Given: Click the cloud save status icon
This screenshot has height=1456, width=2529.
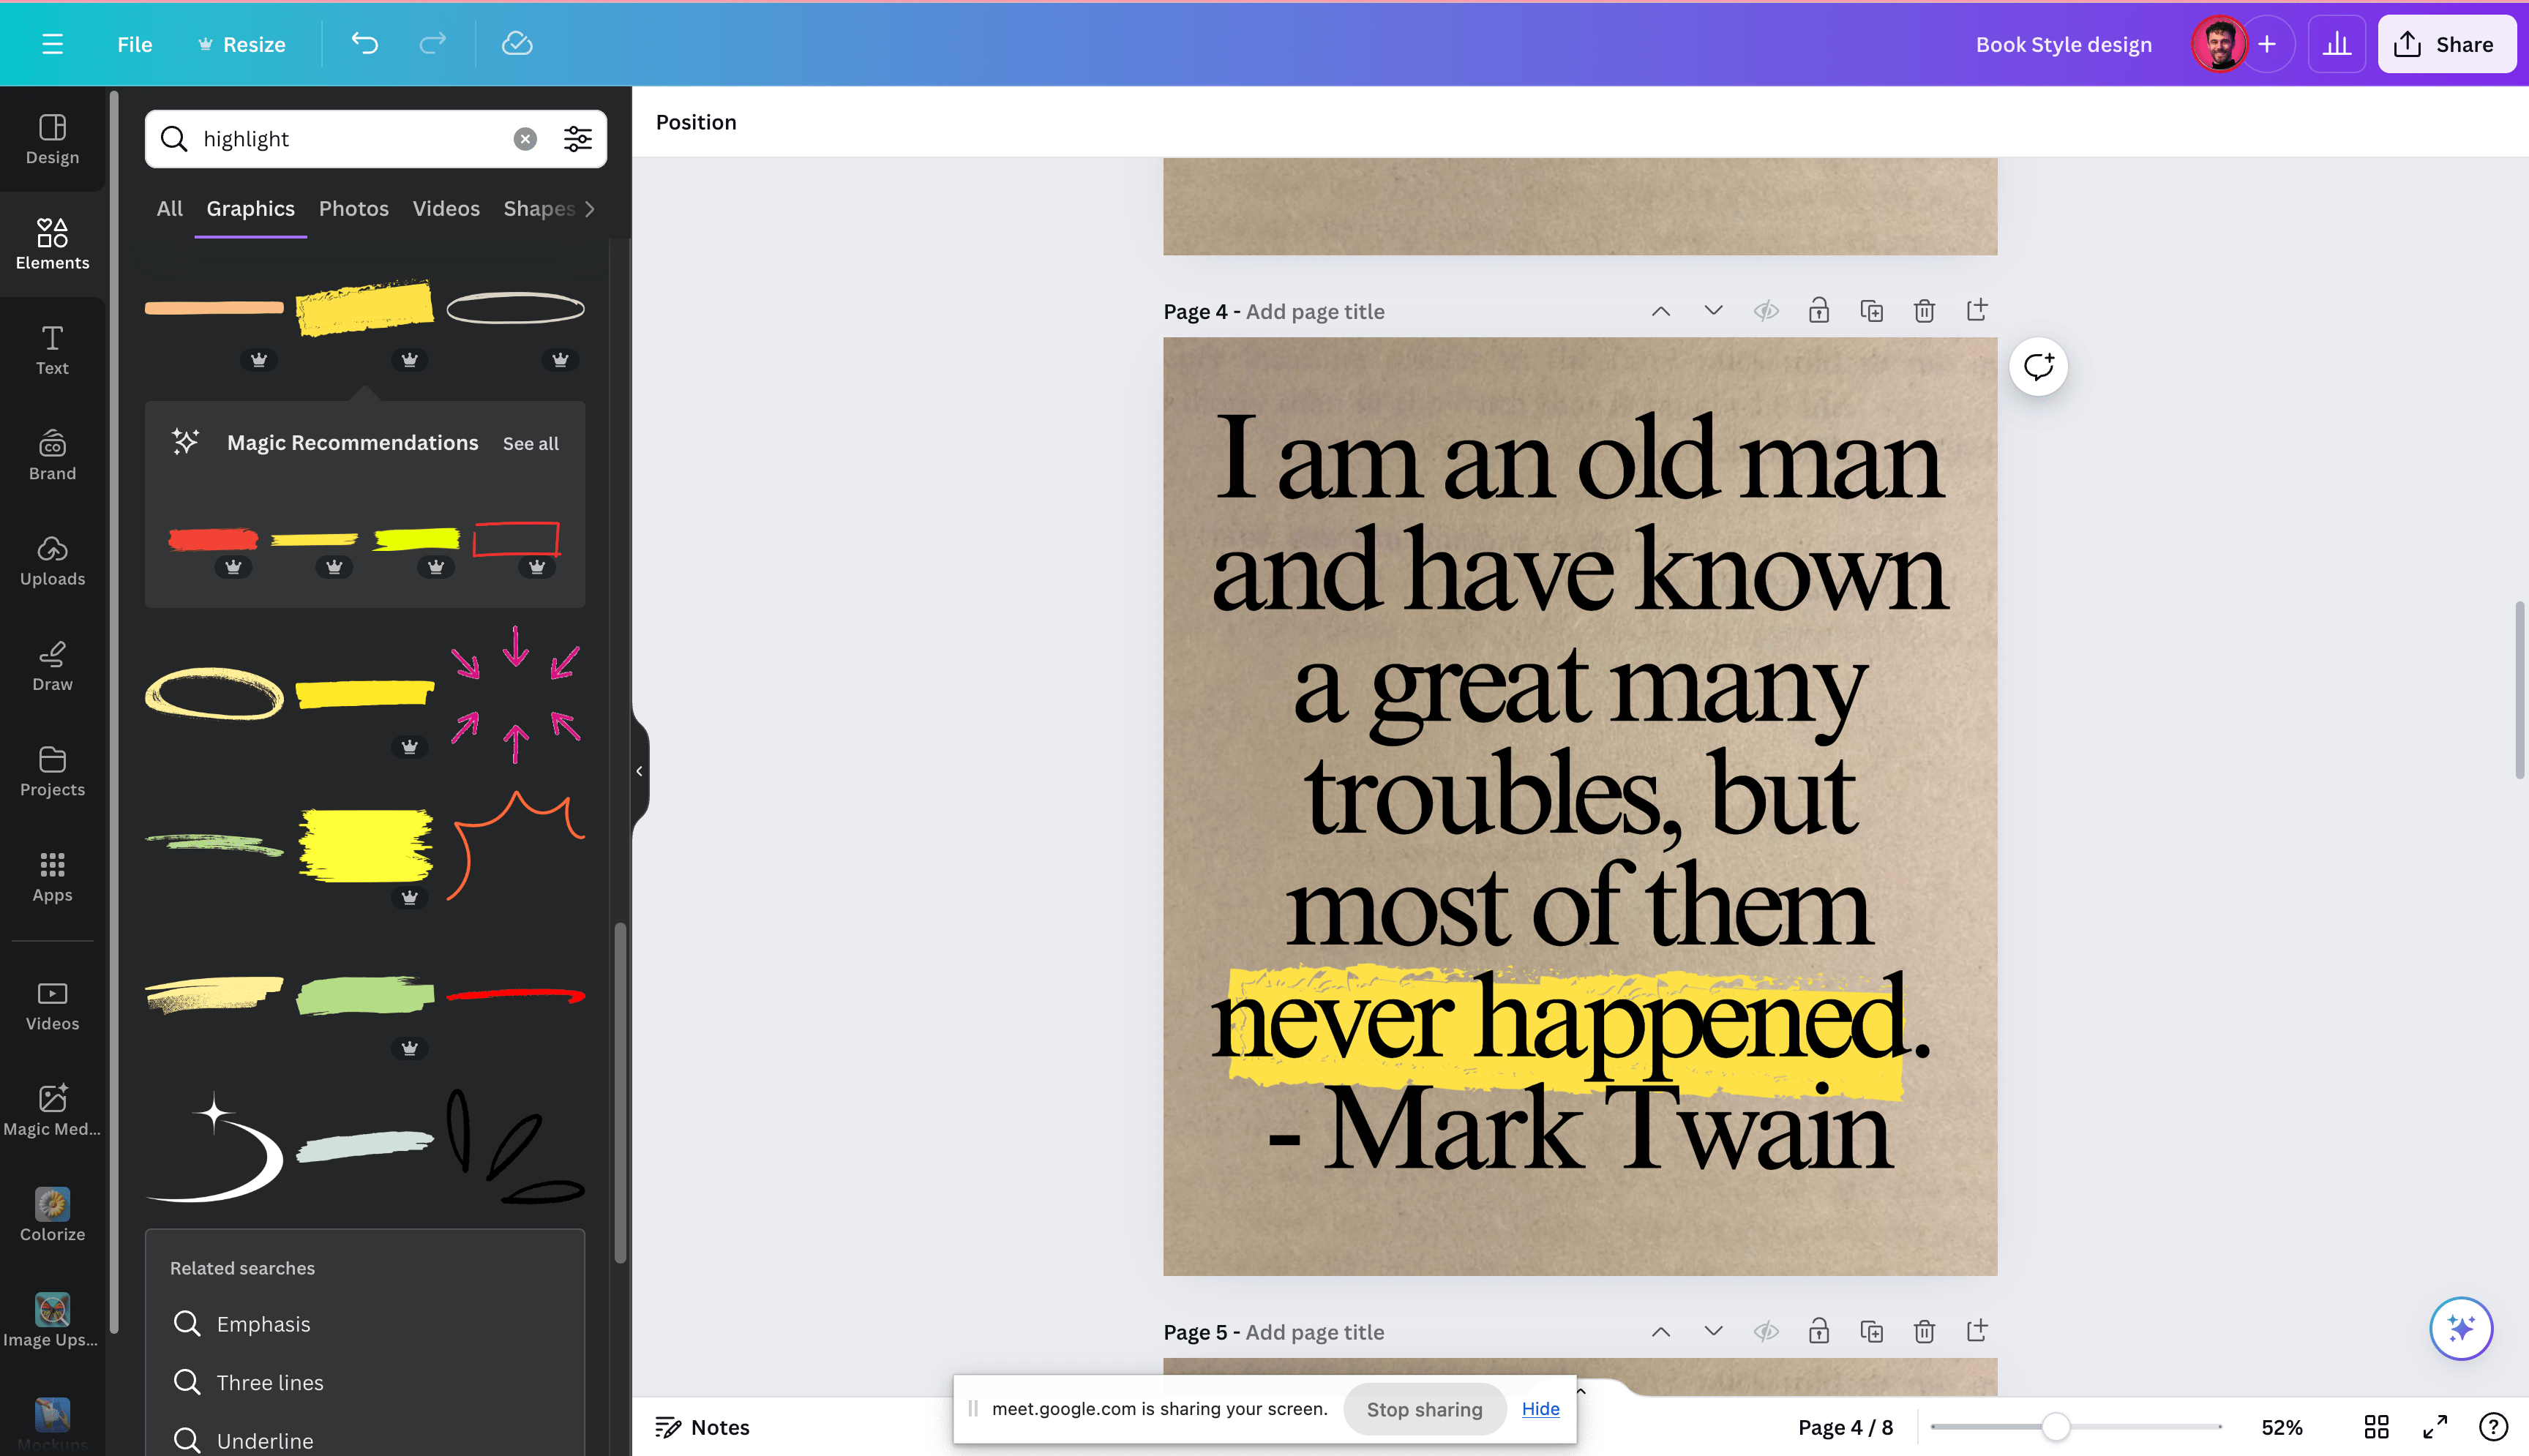Looking at the screenshot, I should click(517, 44).
